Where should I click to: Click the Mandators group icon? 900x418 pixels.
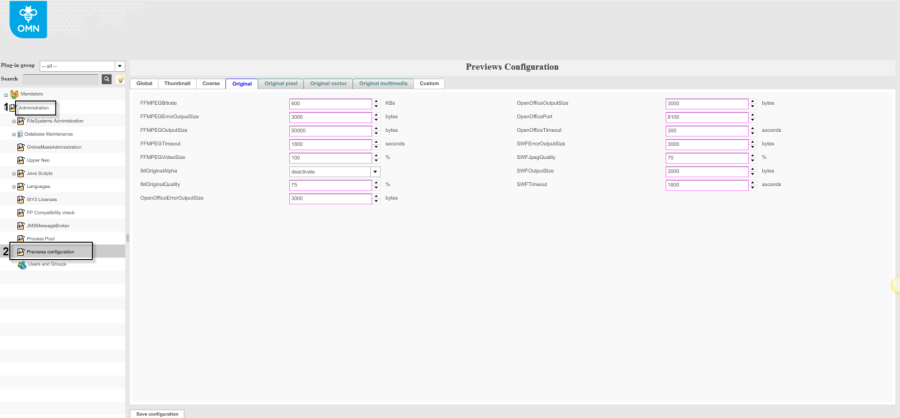pyautogui.click(x=14, y=94)
